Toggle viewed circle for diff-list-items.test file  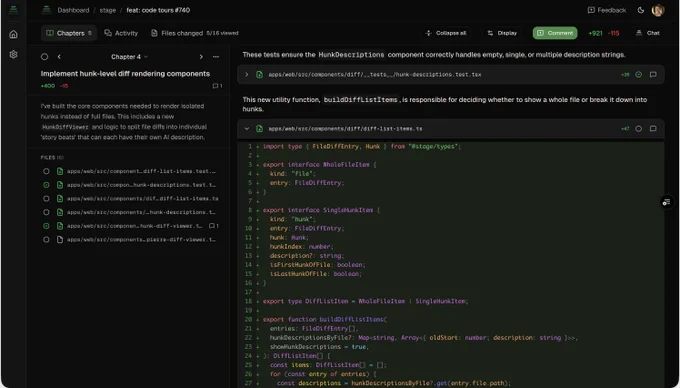(46, 171)
